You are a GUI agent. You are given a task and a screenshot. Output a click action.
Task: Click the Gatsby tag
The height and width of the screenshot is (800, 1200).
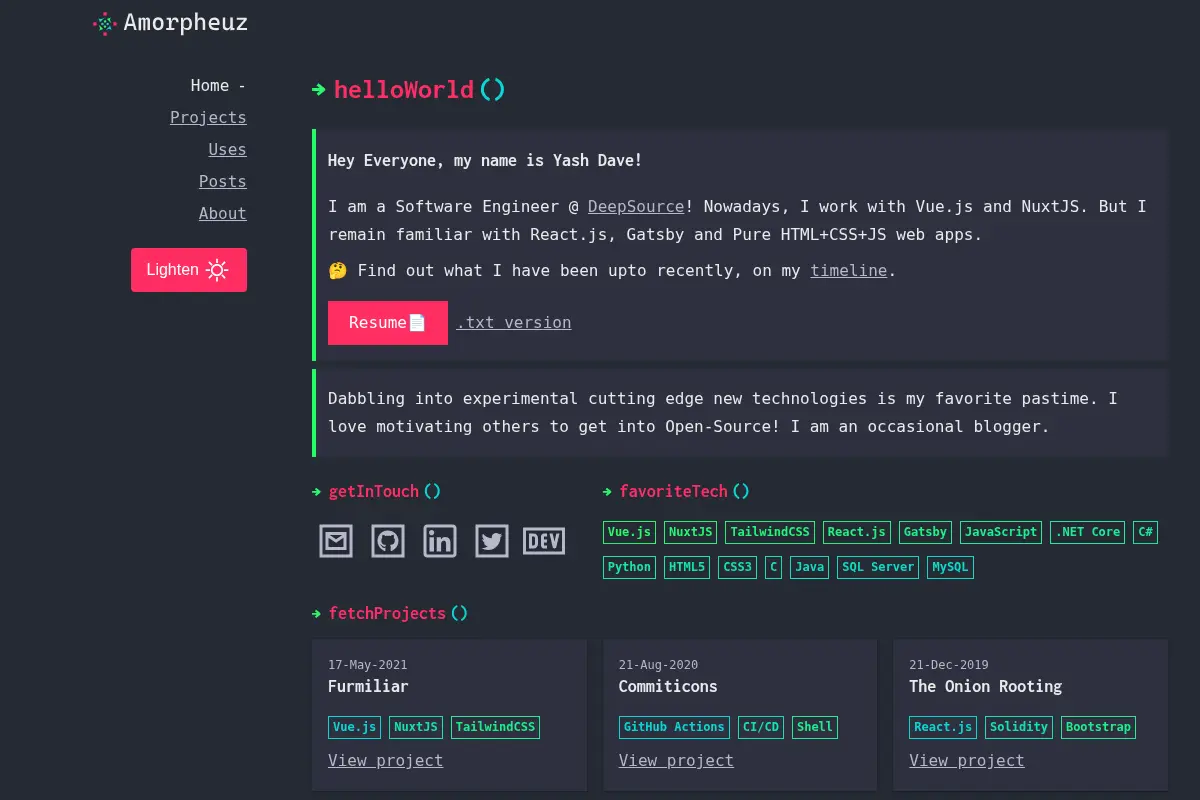[x=925, y=532]
